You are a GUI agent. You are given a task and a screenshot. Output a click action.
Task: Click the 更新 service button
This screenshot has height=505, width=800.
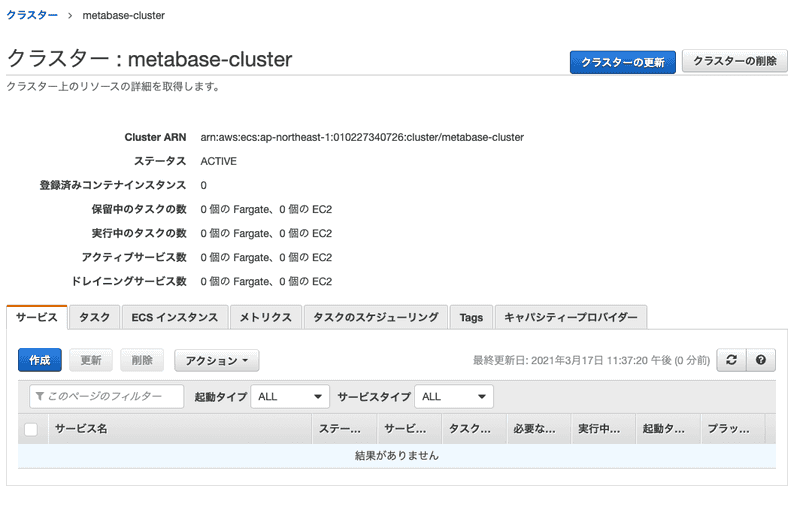click(91, 360)
